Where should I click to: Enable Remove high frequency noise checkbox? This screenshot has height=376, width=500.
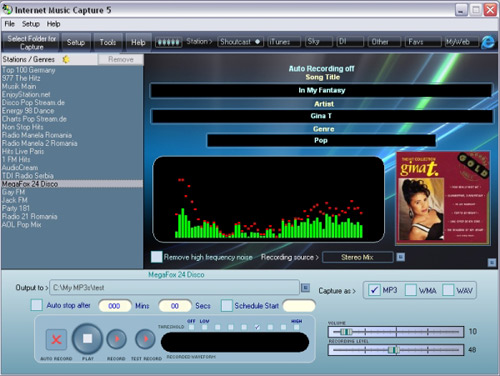pyautogui.click(x=157, y=257)
